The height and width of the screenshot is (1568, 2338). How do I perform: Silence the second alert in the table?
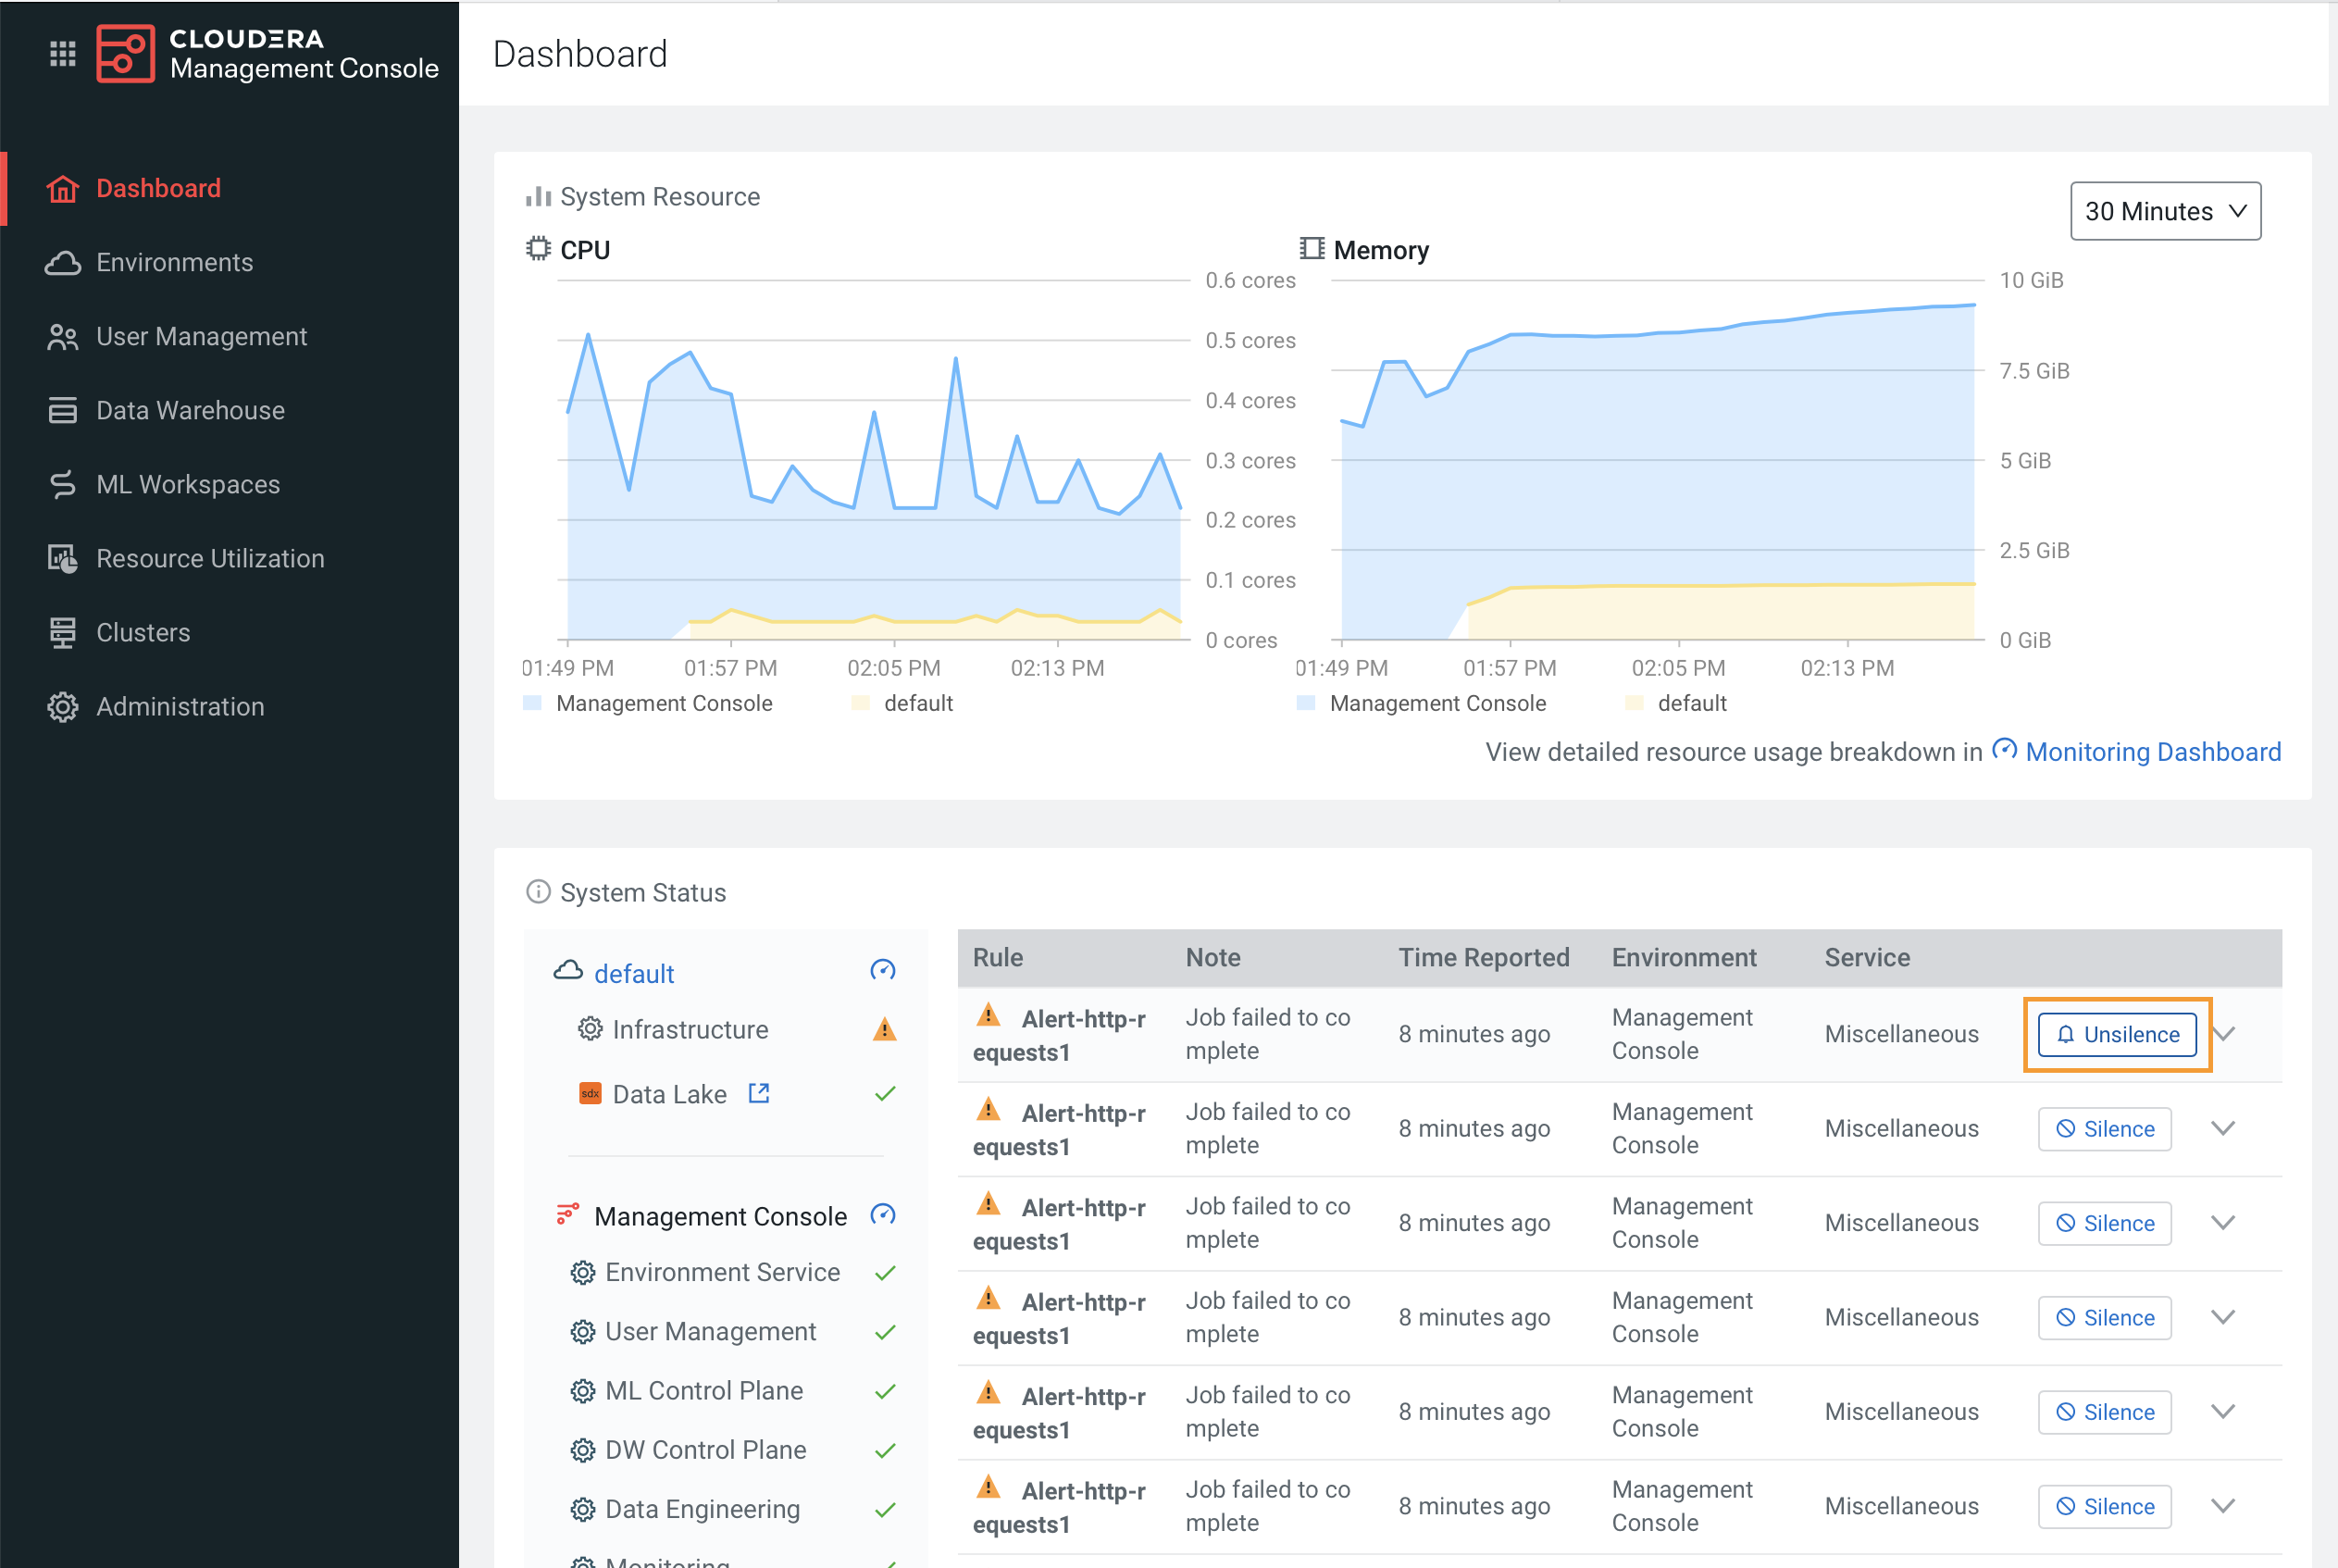(x=2104, y=1128)
